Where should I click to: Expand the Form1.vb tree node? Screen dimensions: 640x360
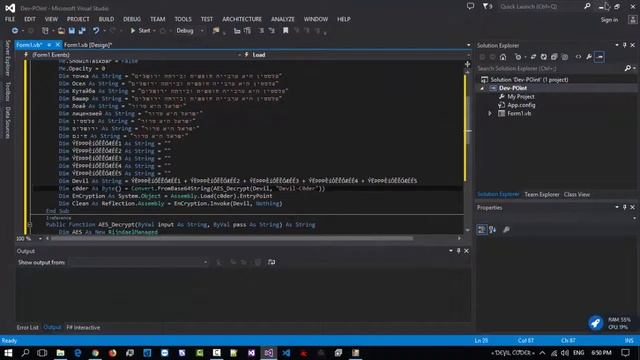(490, 113)
